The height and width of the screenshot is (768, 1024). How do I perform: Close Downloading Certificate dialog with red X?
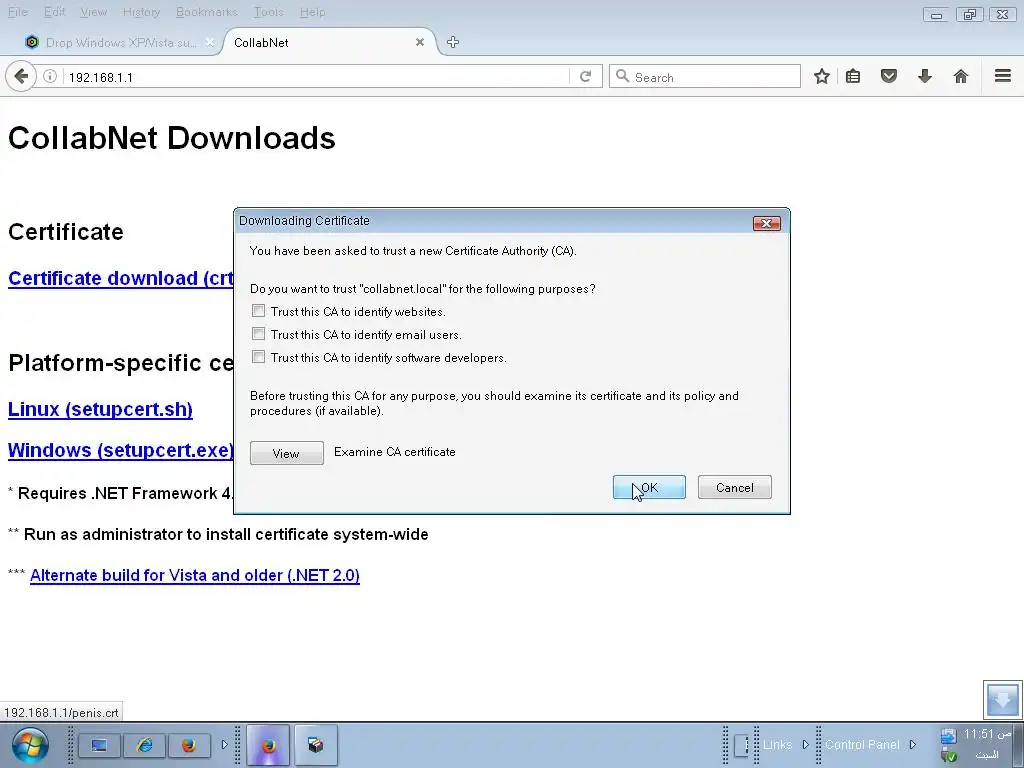(767, 223)
